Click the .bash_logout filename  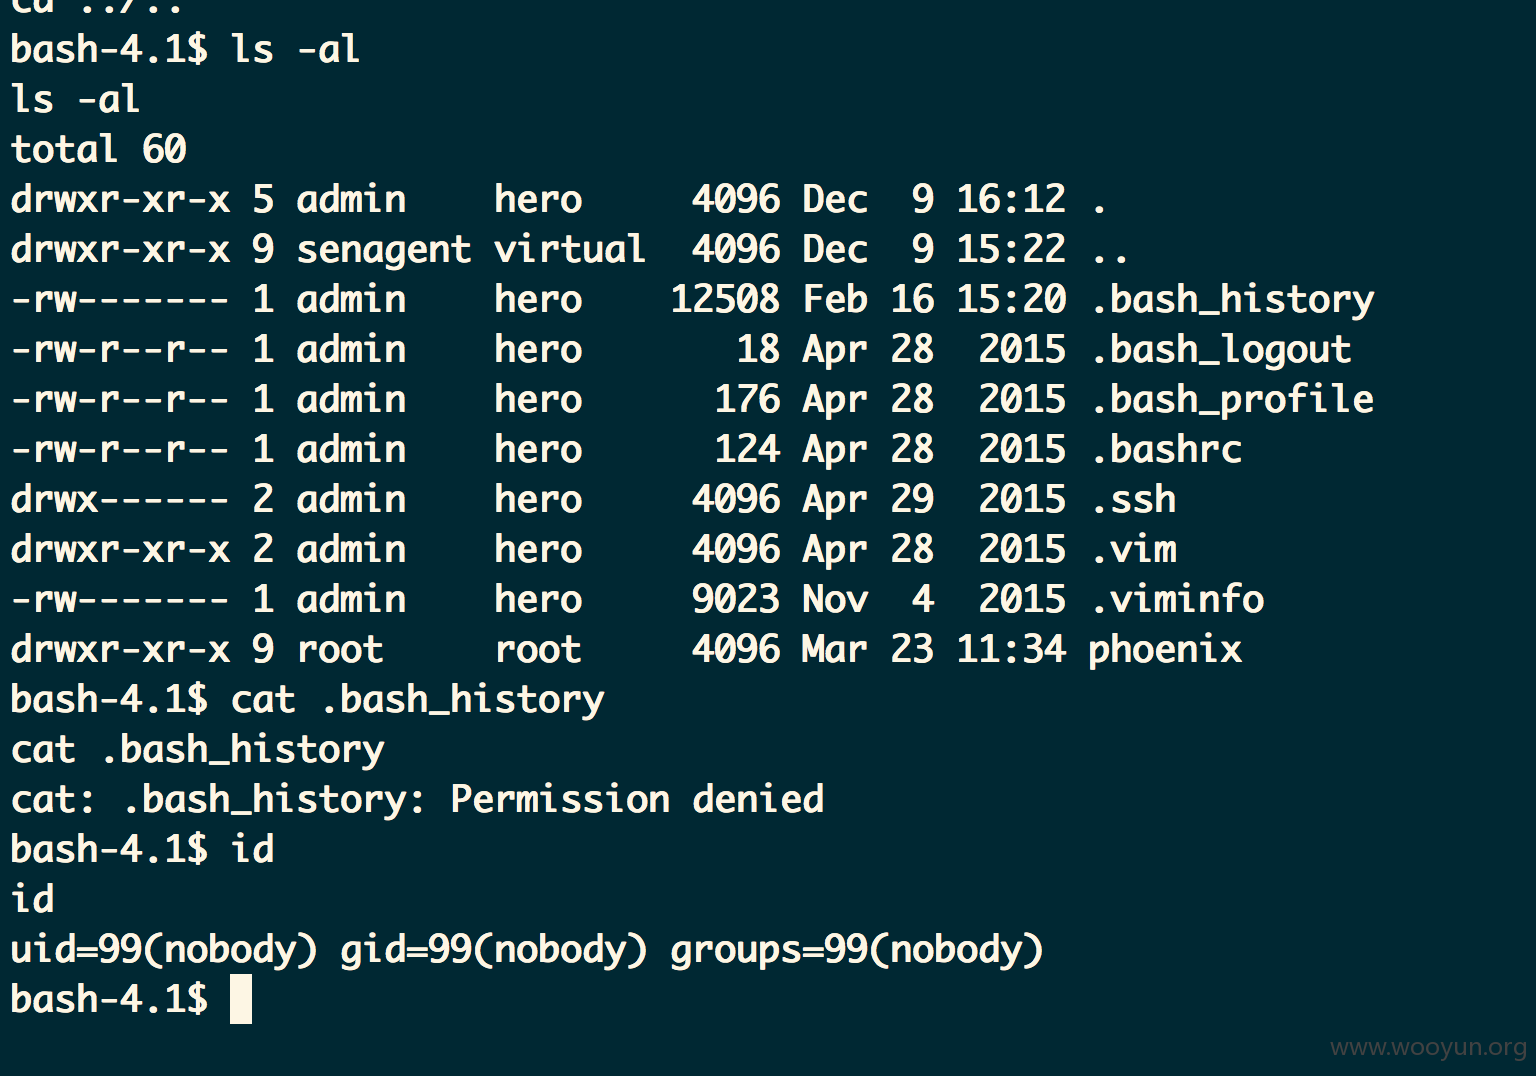pyautogui.click(x=1221, y=350)
